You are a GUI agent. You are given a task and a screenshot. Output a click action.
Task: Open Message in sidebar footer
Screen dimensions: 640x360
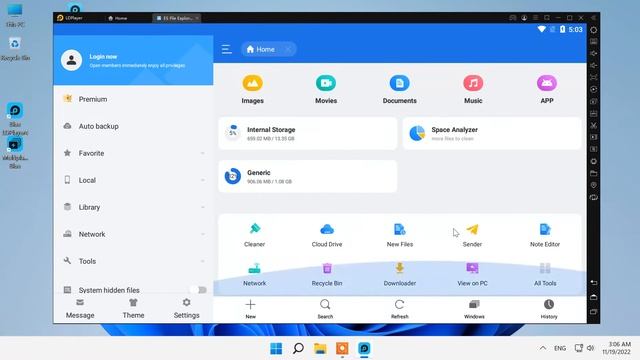[80, 309]
